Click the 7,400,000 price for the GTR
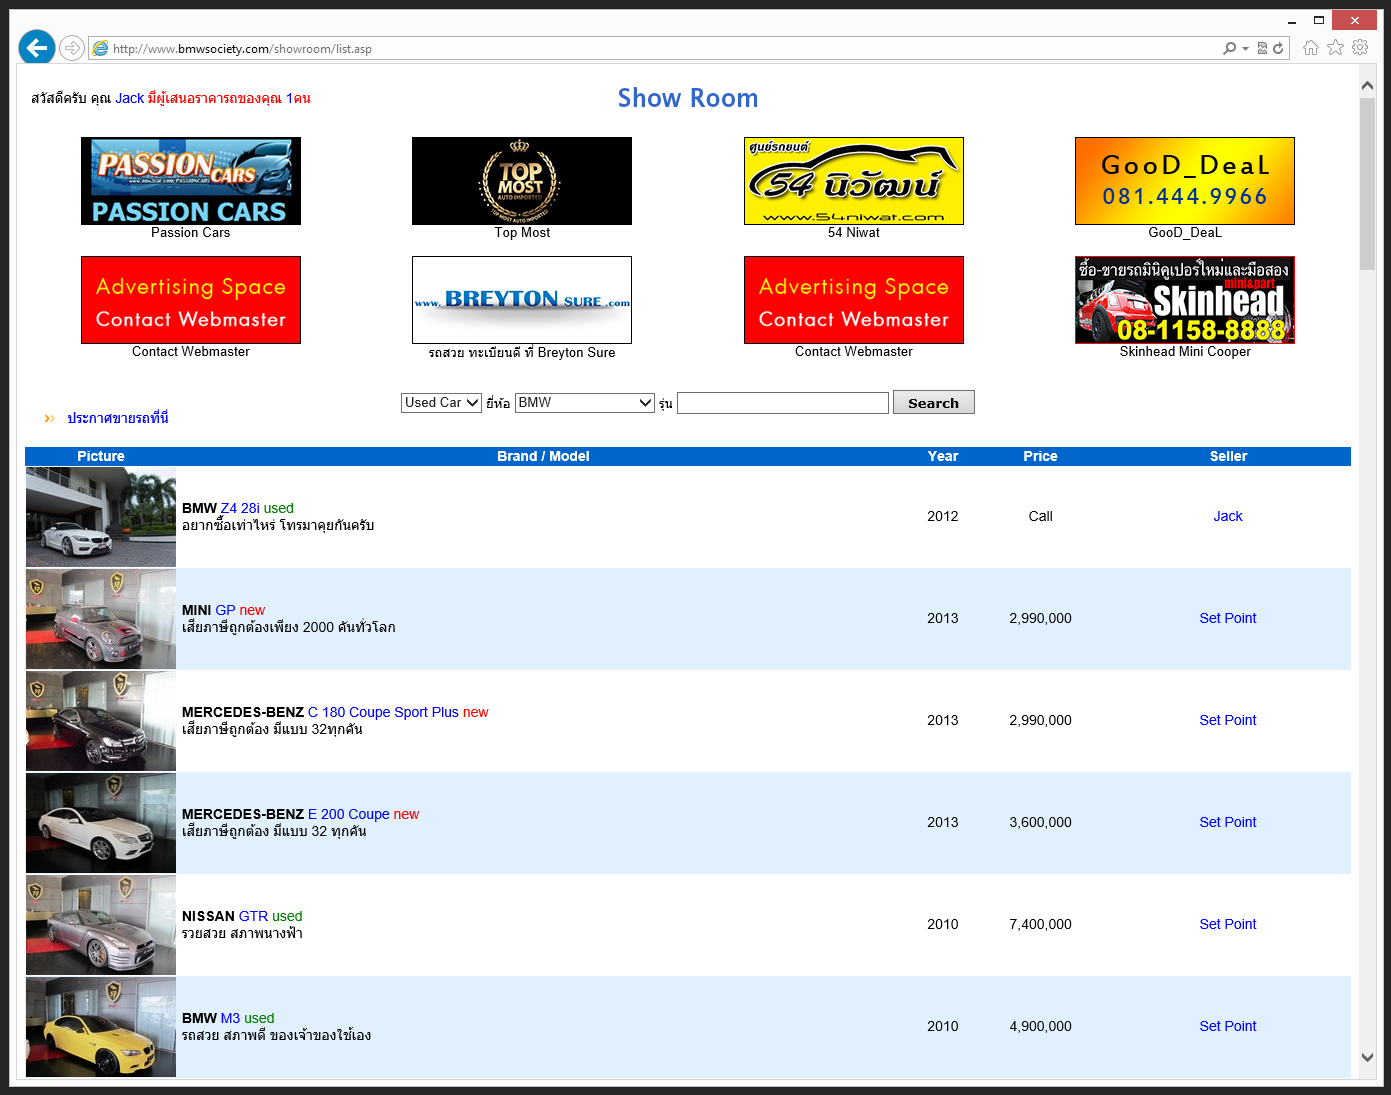The height and width of the screenshot is (1095, 1391). point(1040,924)
